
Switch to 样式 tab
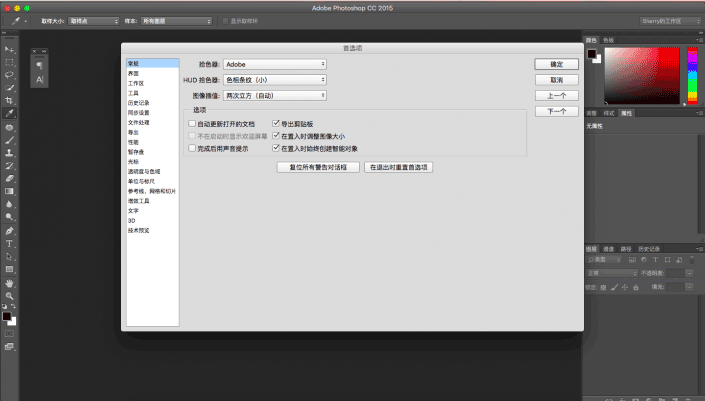tap(609, 113)
